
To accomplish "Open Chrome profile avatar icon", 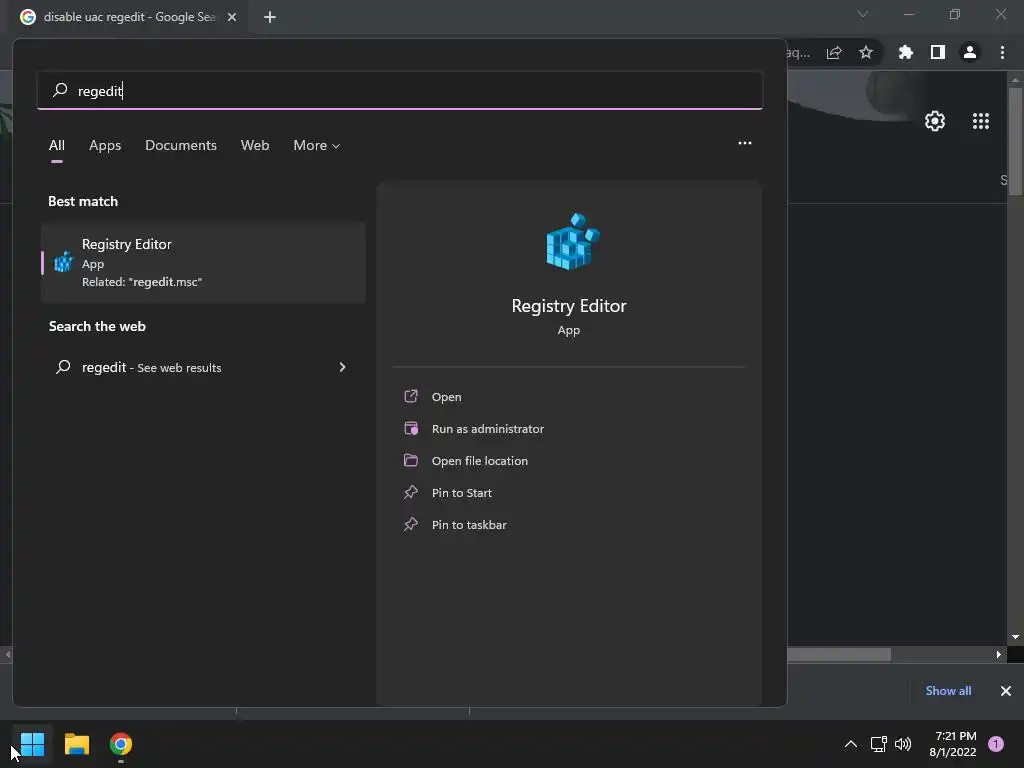I will (x=970, y=52).
